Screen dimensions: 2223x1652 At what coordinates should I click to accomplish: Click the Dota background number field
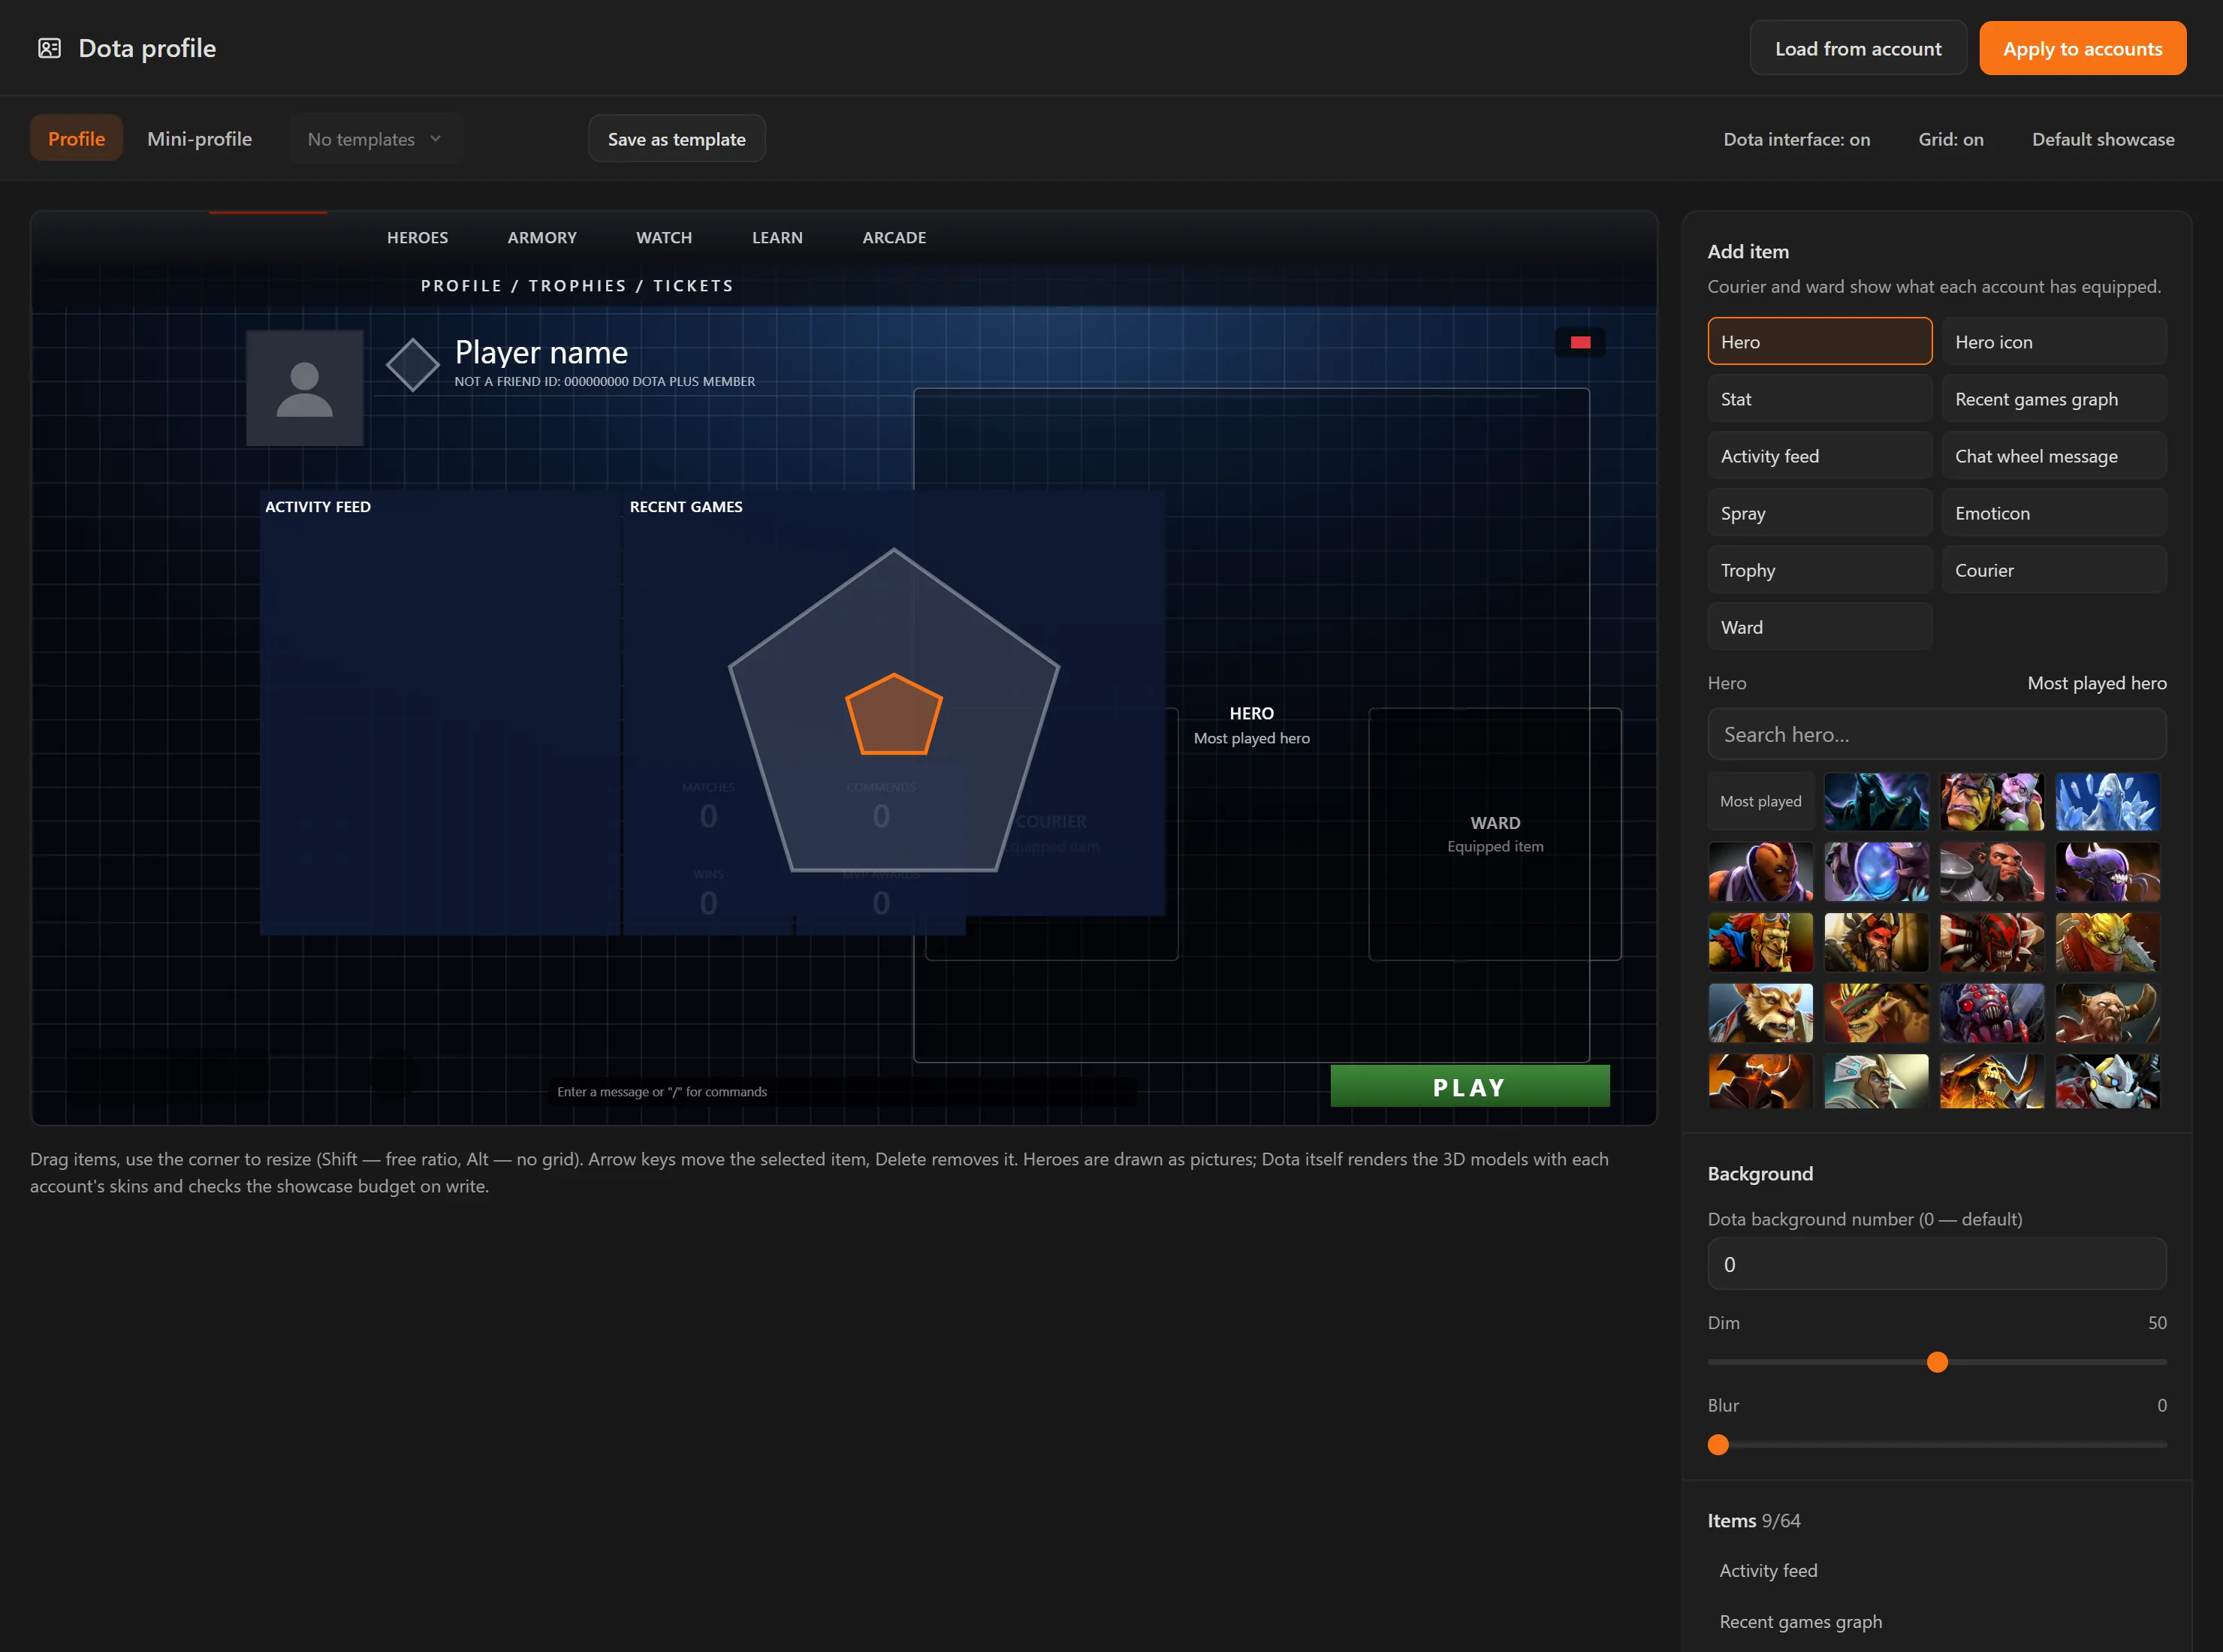click(x=1936, y=1264)
